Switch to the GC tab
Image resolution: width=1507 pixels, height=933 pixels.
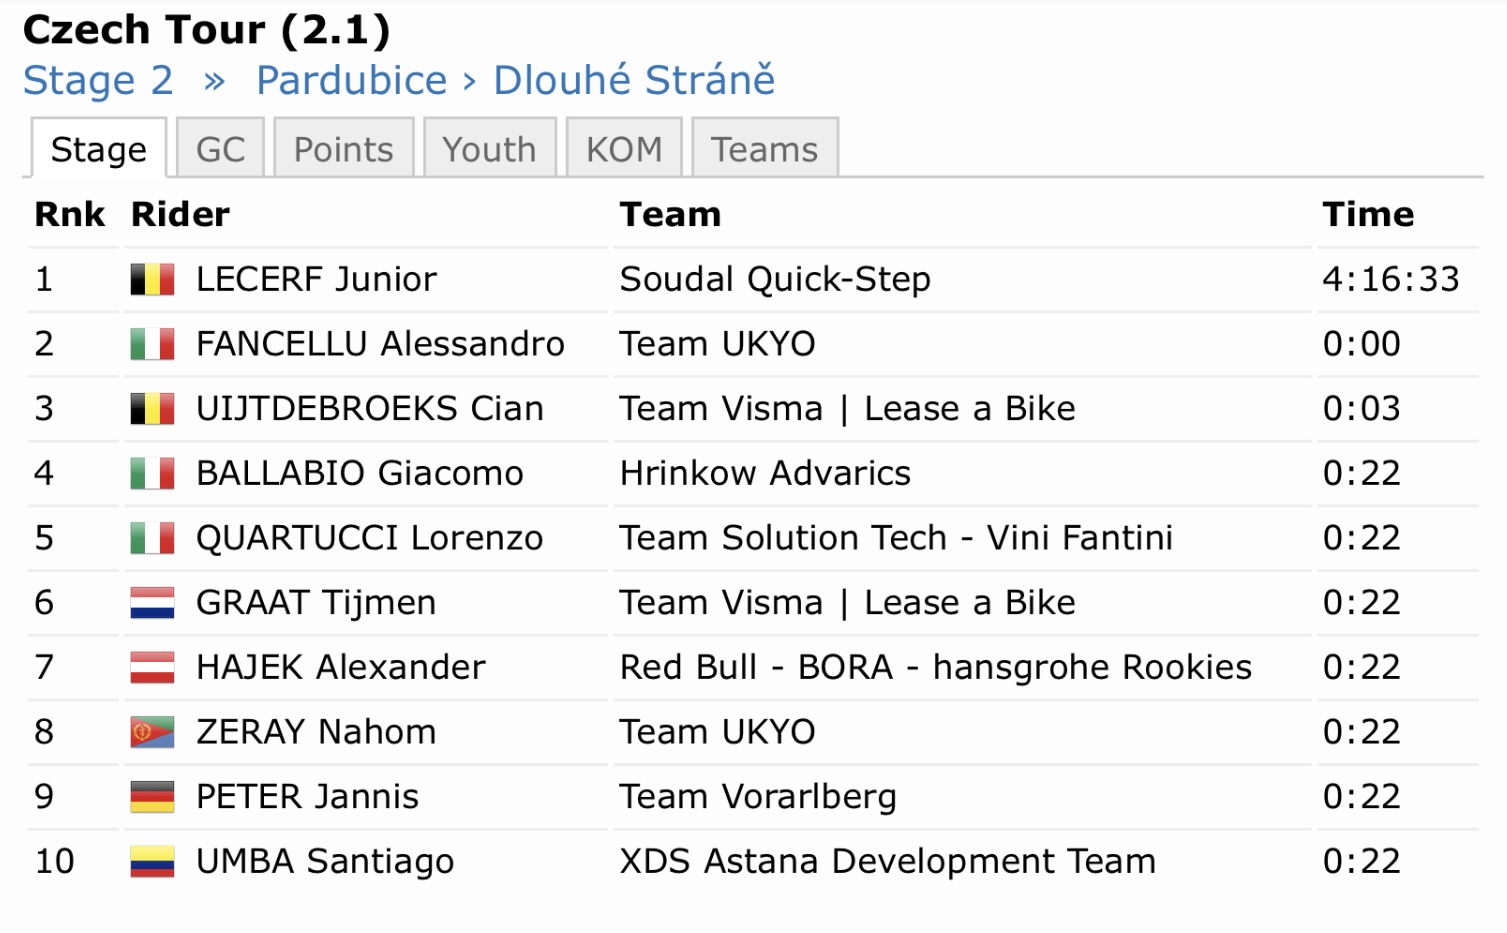pyautogui.click(x=220, y=148)
